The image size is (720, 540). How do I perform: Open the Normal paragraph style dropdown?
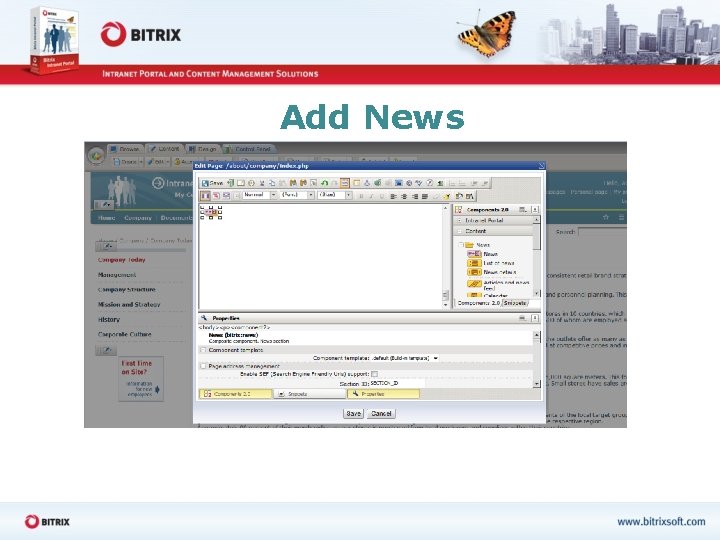pyautogui.click(x=260, y=195)
